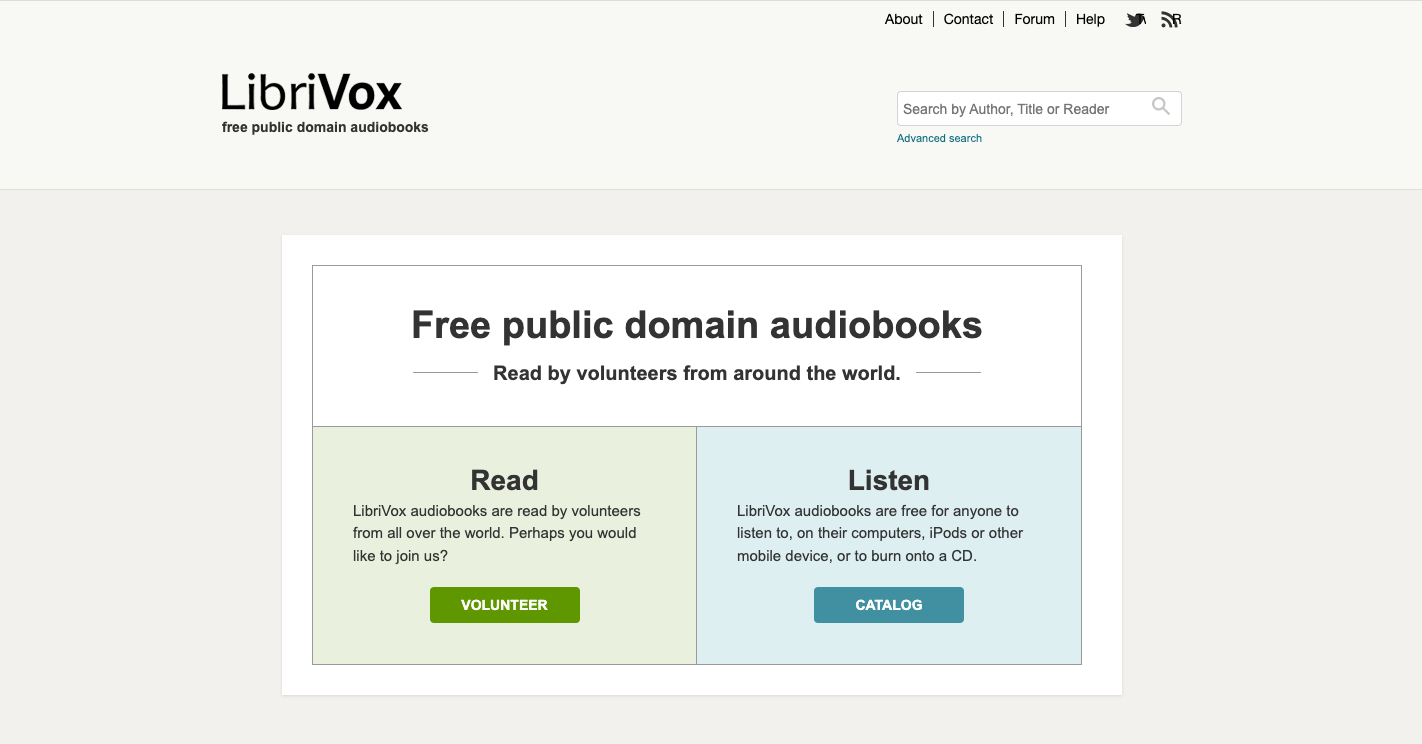Image resolution: width=1422 pixels, height=744 pixels.
Task: Click the 'Read by volunteers from around the world' subtitle
Action: tap(696, 373)
